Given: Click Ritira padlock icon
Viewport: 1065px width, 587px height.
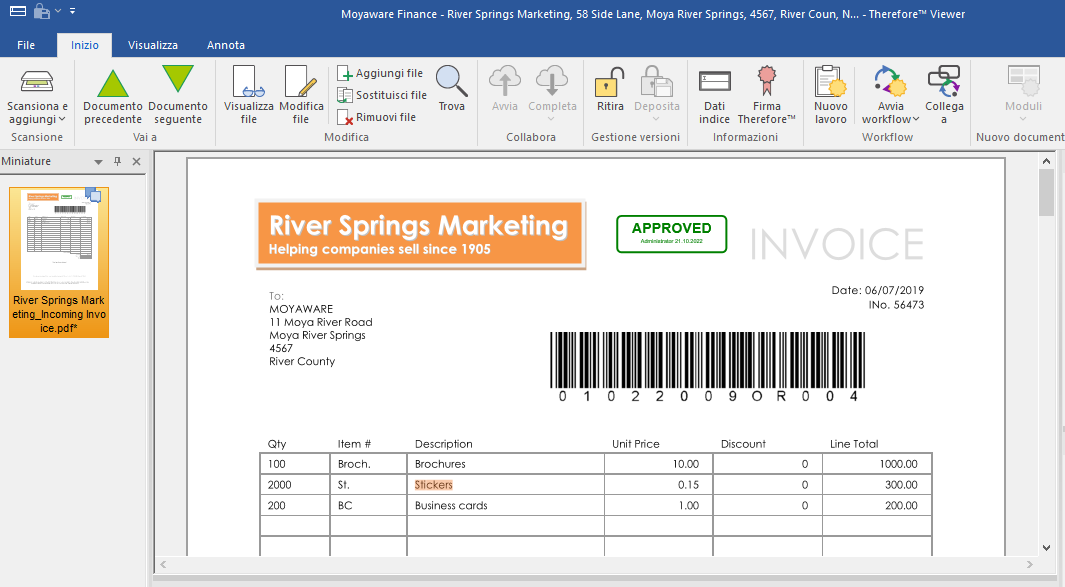Looking at the screenshot, I should 610,82.
